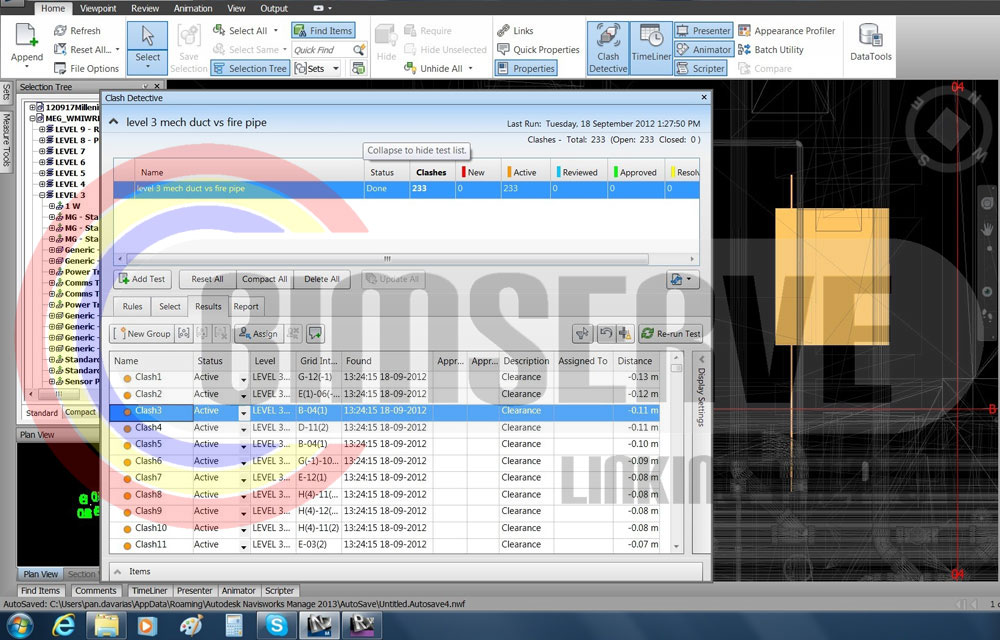Click the Manage Sets icon right of Sets

[358, 68]
